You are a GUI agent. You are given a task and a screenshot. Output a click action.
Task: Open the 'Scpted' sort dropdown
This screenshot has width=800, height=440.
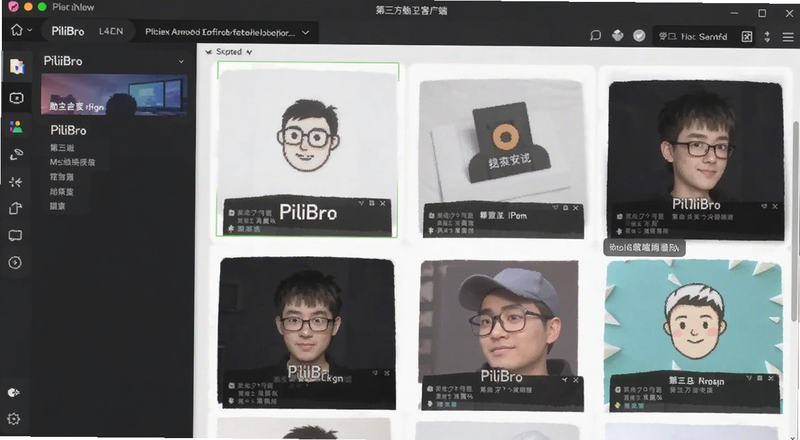tap(234, 52)
